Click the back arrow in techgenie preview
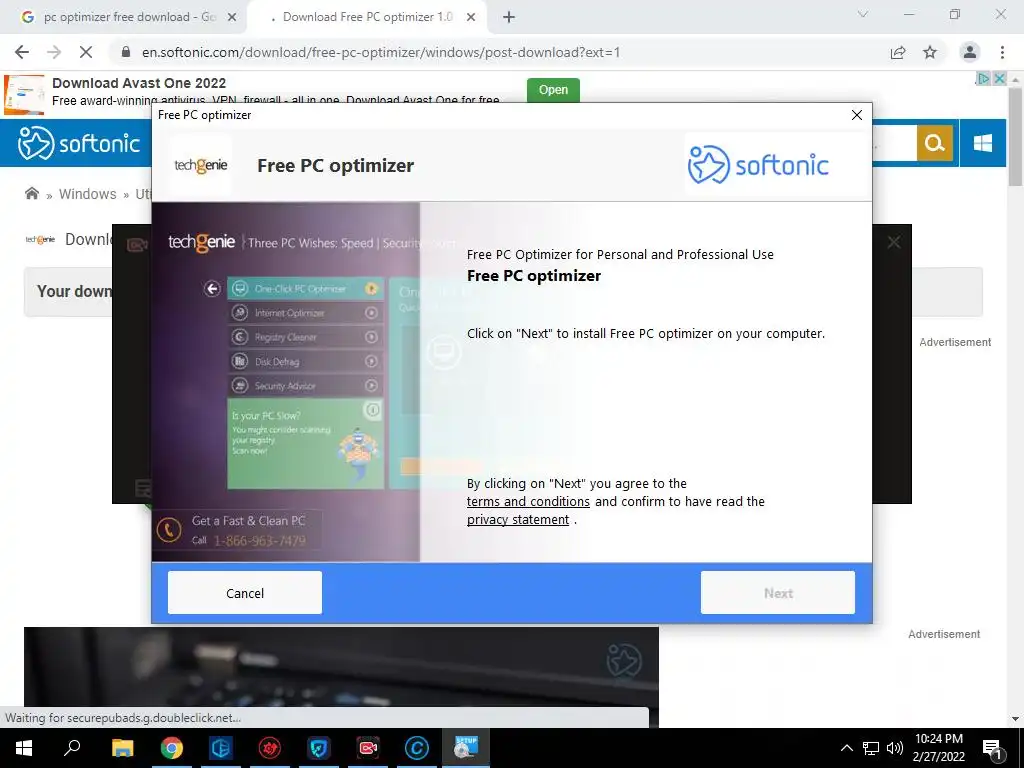 click(212, 288)
